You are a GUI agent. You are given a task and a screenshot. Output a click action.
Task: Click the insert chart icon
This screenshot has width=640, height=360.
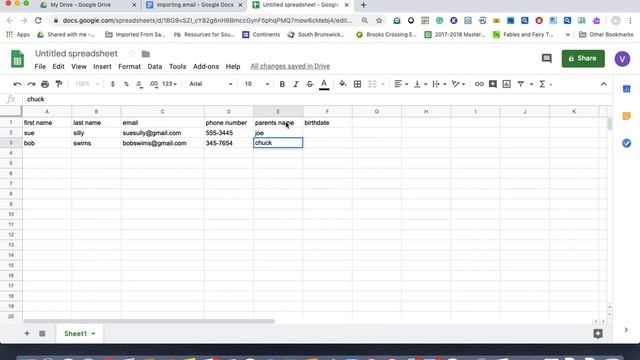[507, 84]
